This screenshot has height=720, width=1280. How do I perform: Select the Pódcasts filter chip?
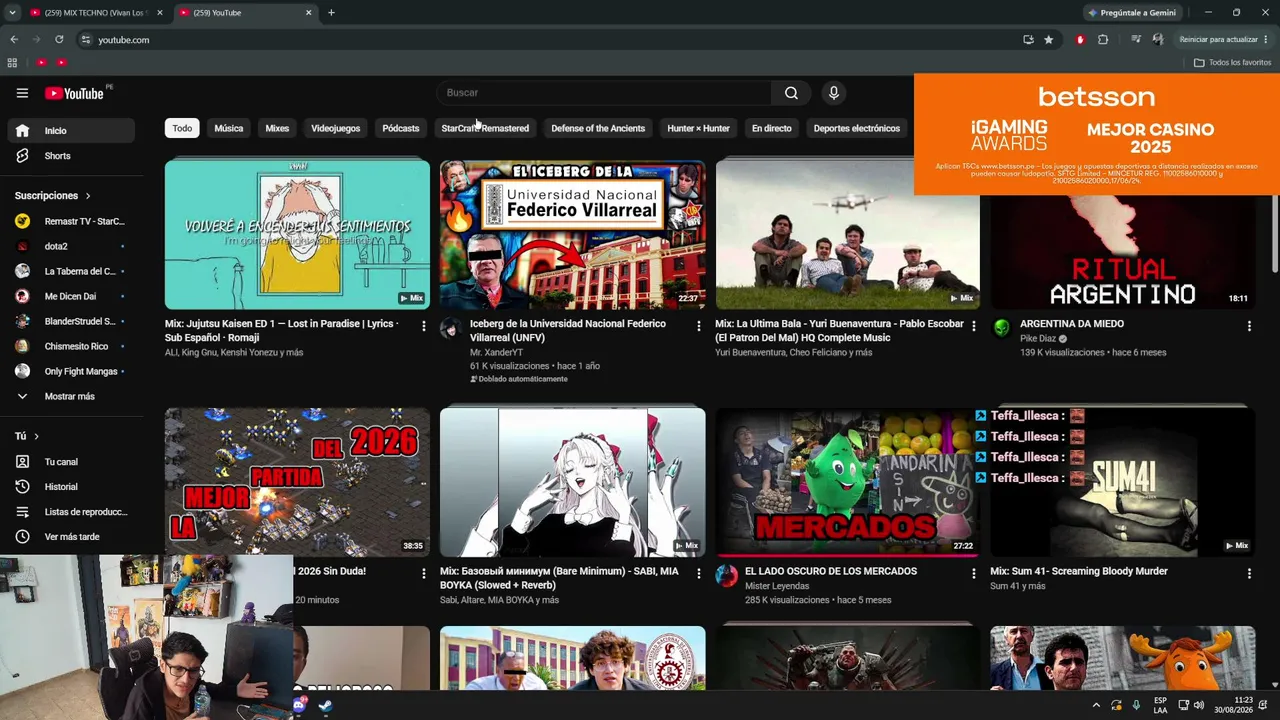[x=401, y=128]
